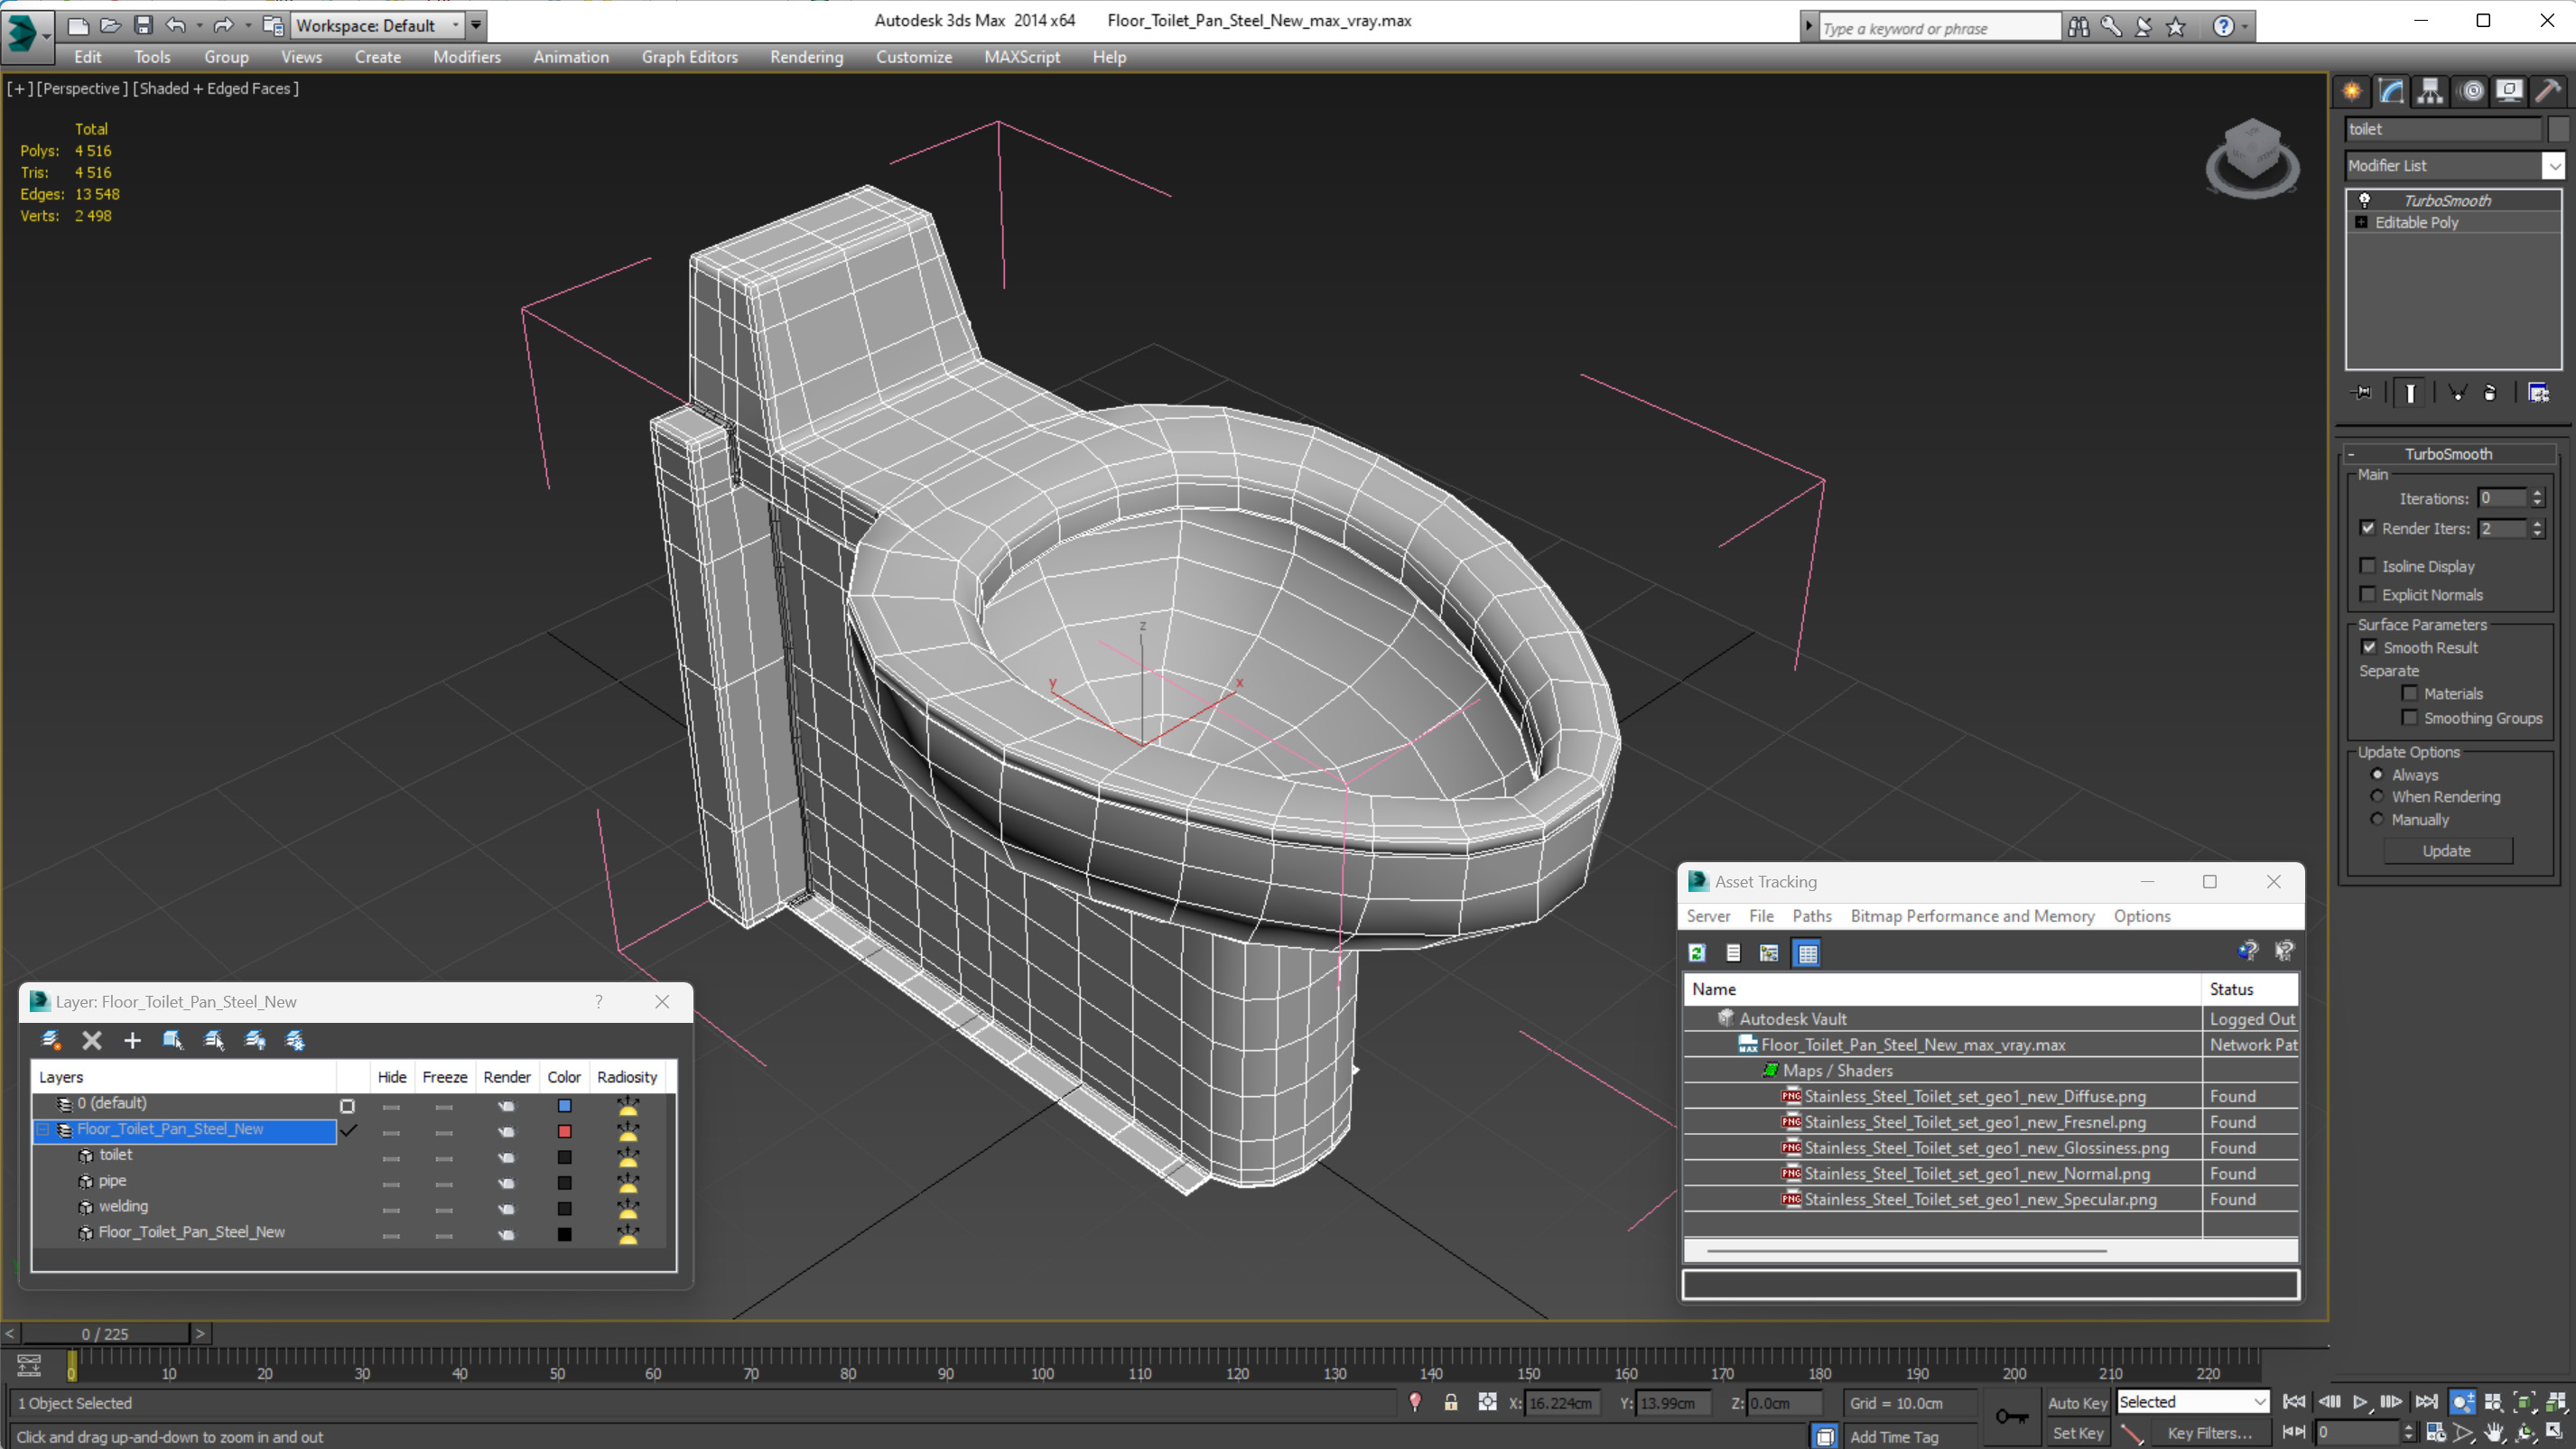This screenshot has height=1449, width=2576.
Task: Click the Save File toolbar icon
Action: click(x=143, y=25)
